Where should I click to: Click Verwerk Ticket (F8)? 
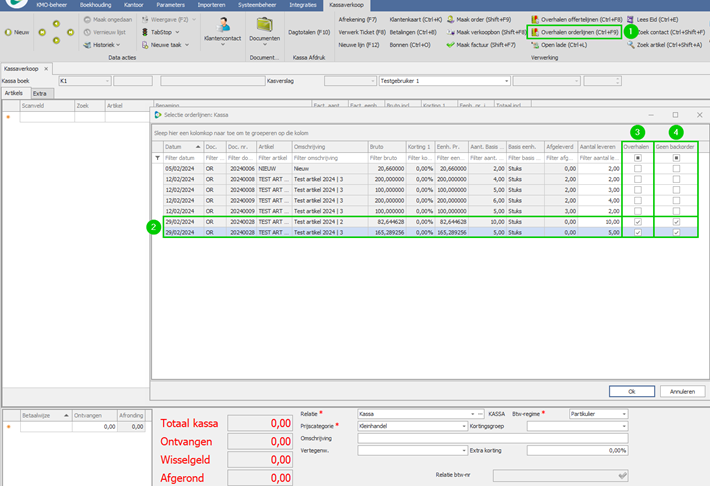coord(362,33)
